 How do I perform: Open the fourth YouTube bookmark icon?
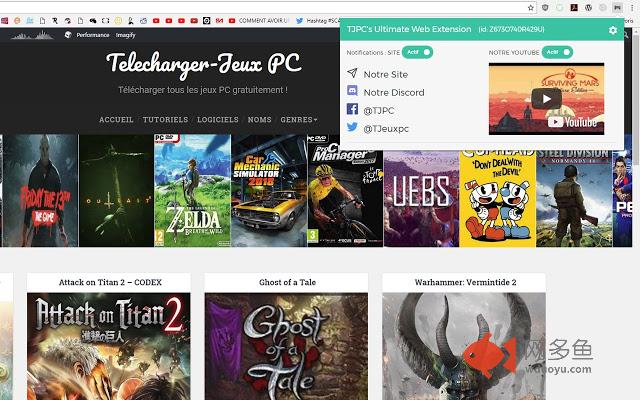194,20
